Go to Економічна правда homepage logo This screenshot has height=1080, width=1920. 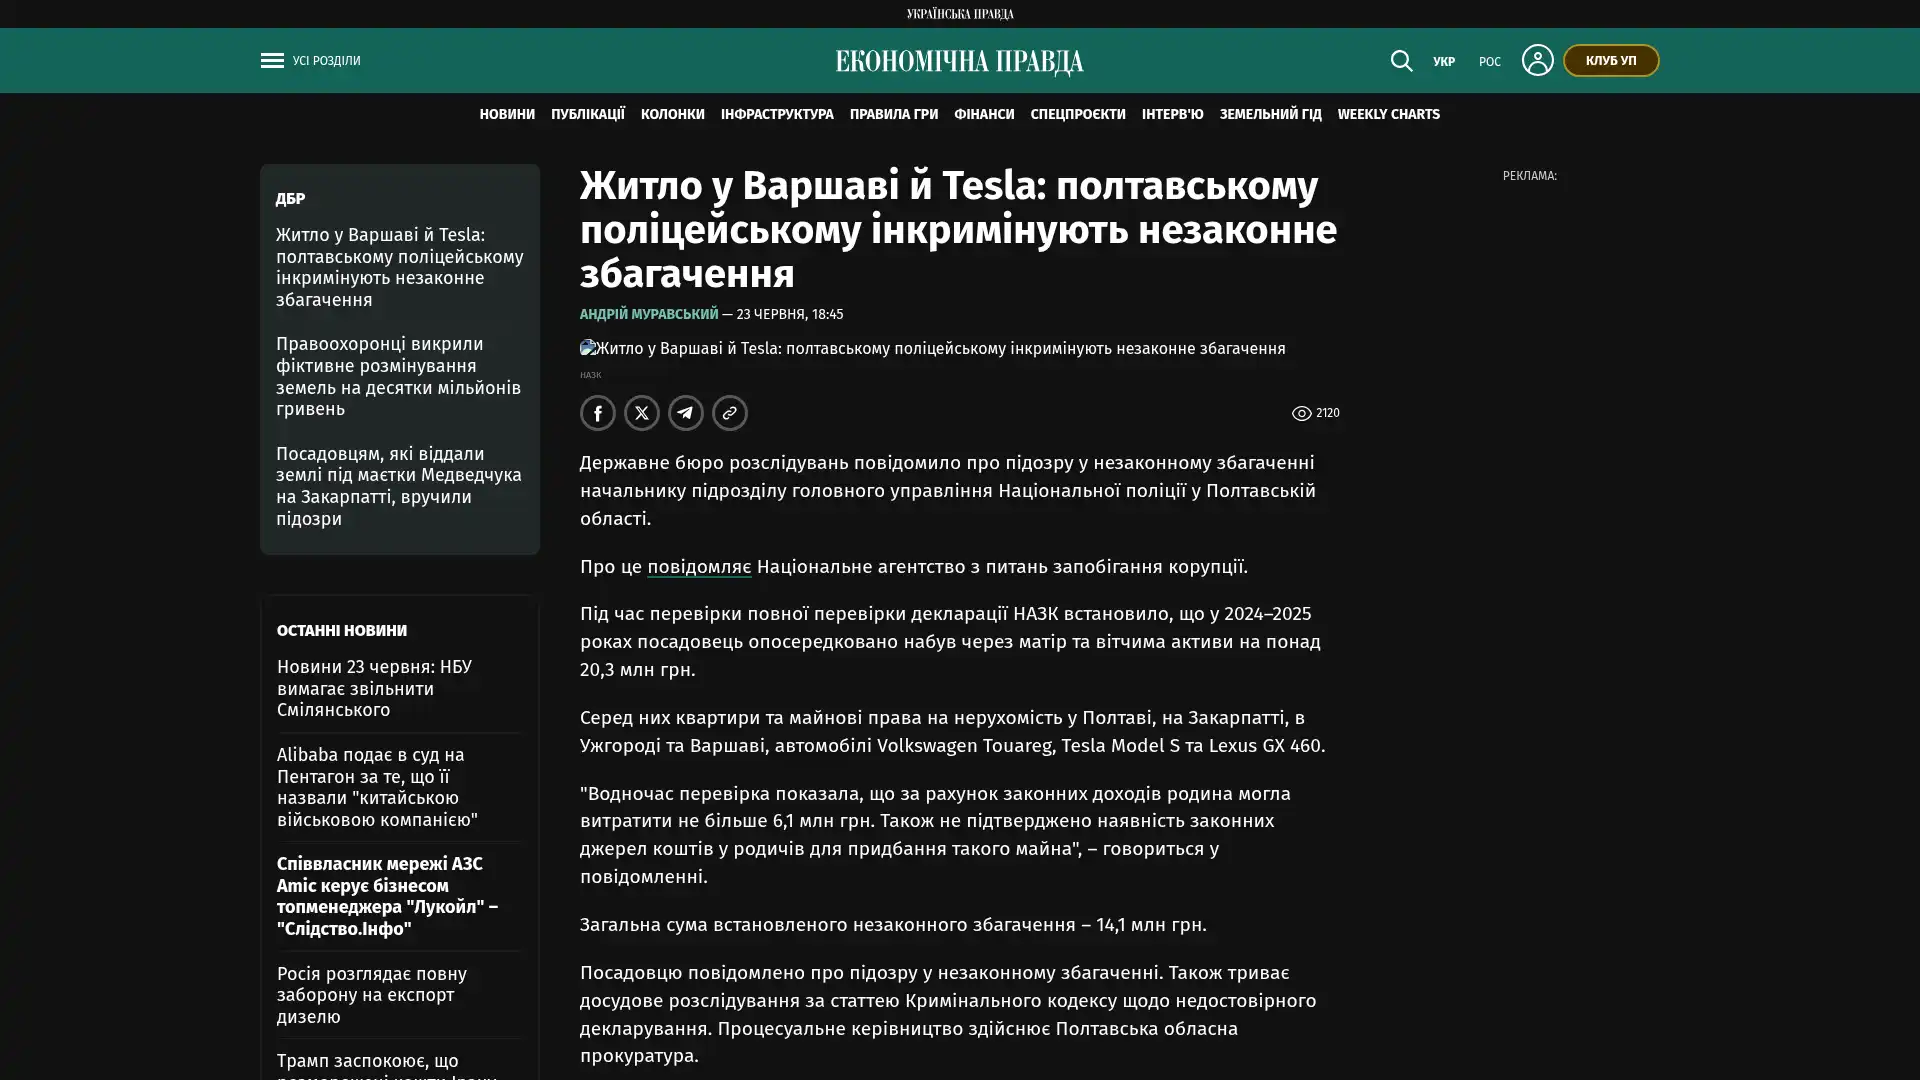pyautogui.click(x=960, y=62)
